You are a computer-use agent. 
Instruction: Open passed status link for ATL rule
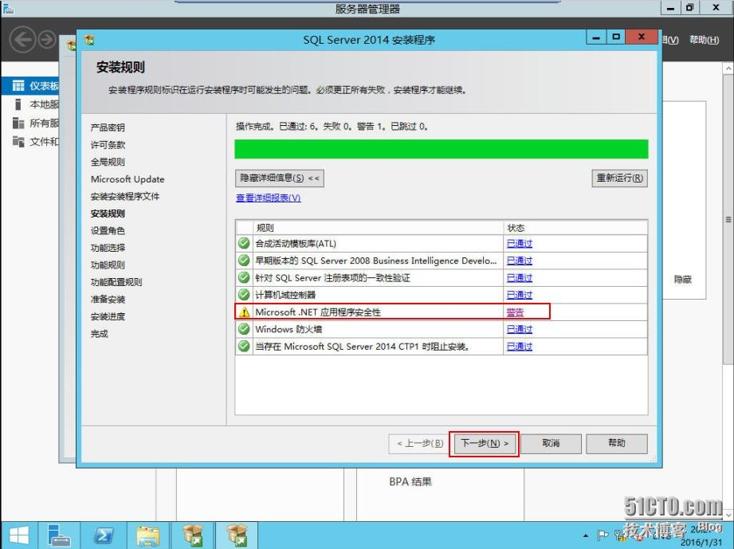point(520,243)
